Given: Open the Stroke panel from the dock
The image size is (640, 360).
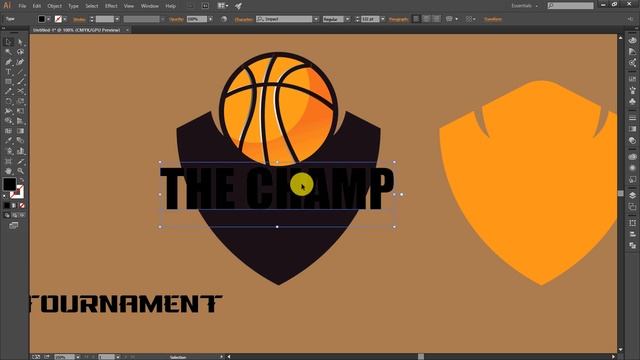Looking at the screenshot, I should tap(632, 118).
